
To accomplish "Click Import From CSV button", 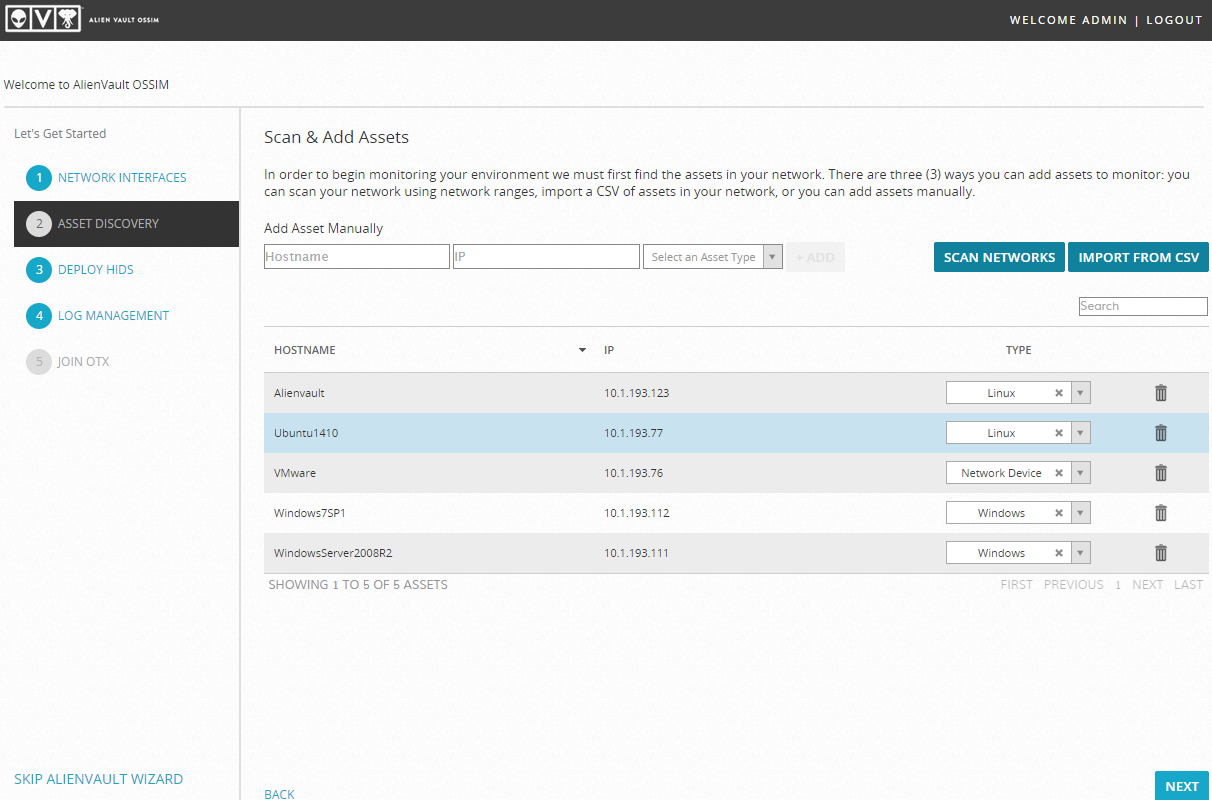I will [x=1138, y=257].
